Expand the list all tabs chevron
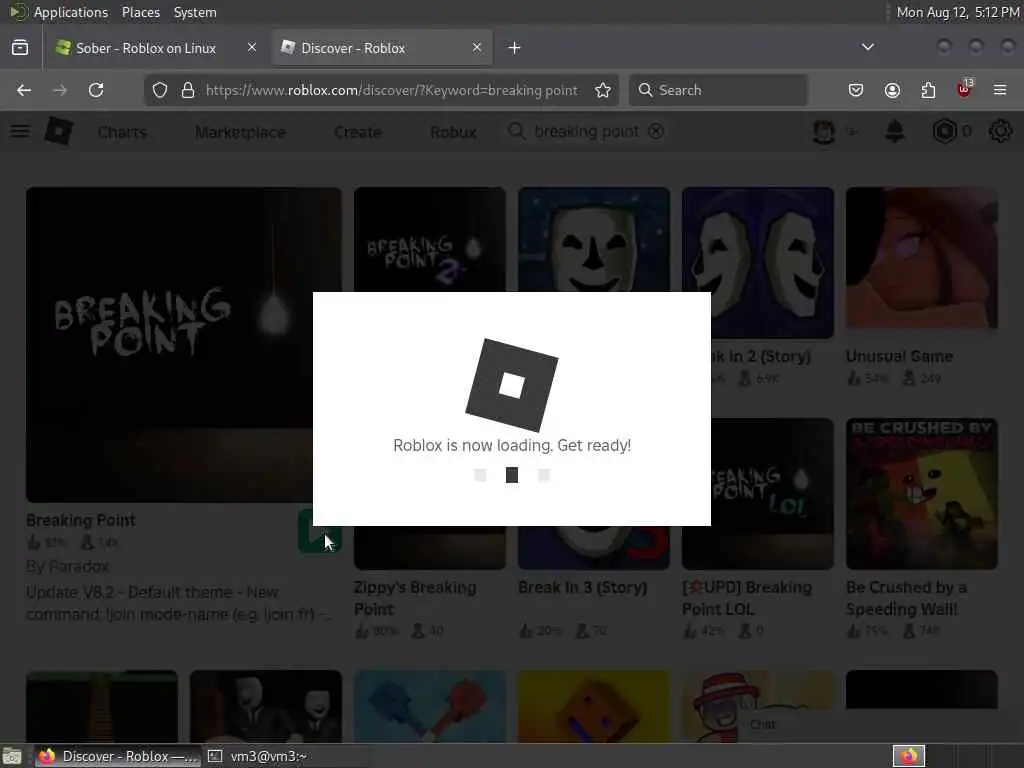The image size is (1024, 768). 868,47
